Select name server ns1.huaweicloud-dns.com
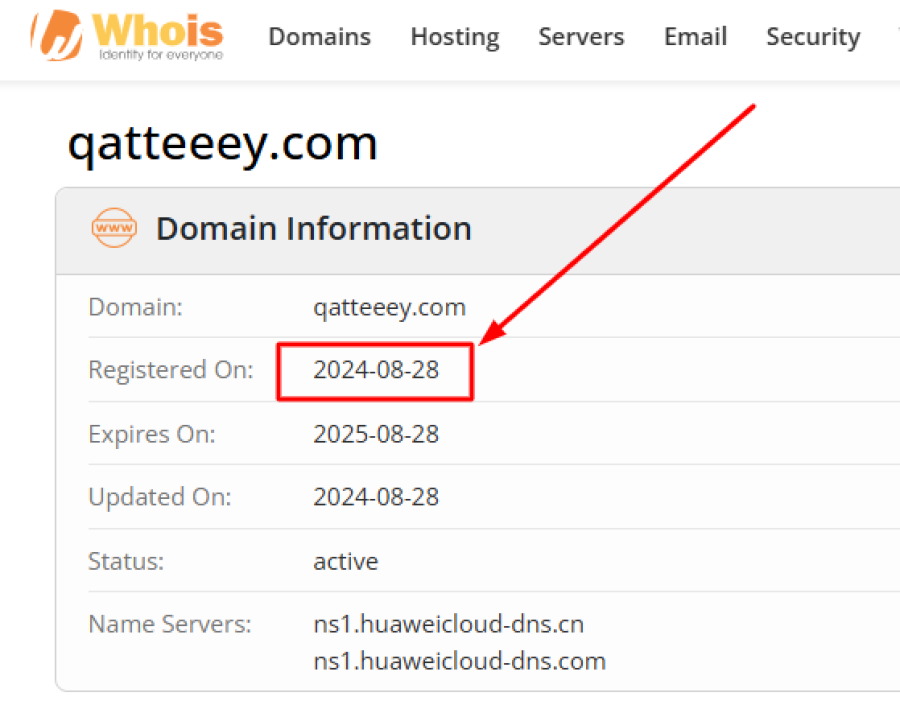This screenshot has height=713, width=900. (459, 660)
